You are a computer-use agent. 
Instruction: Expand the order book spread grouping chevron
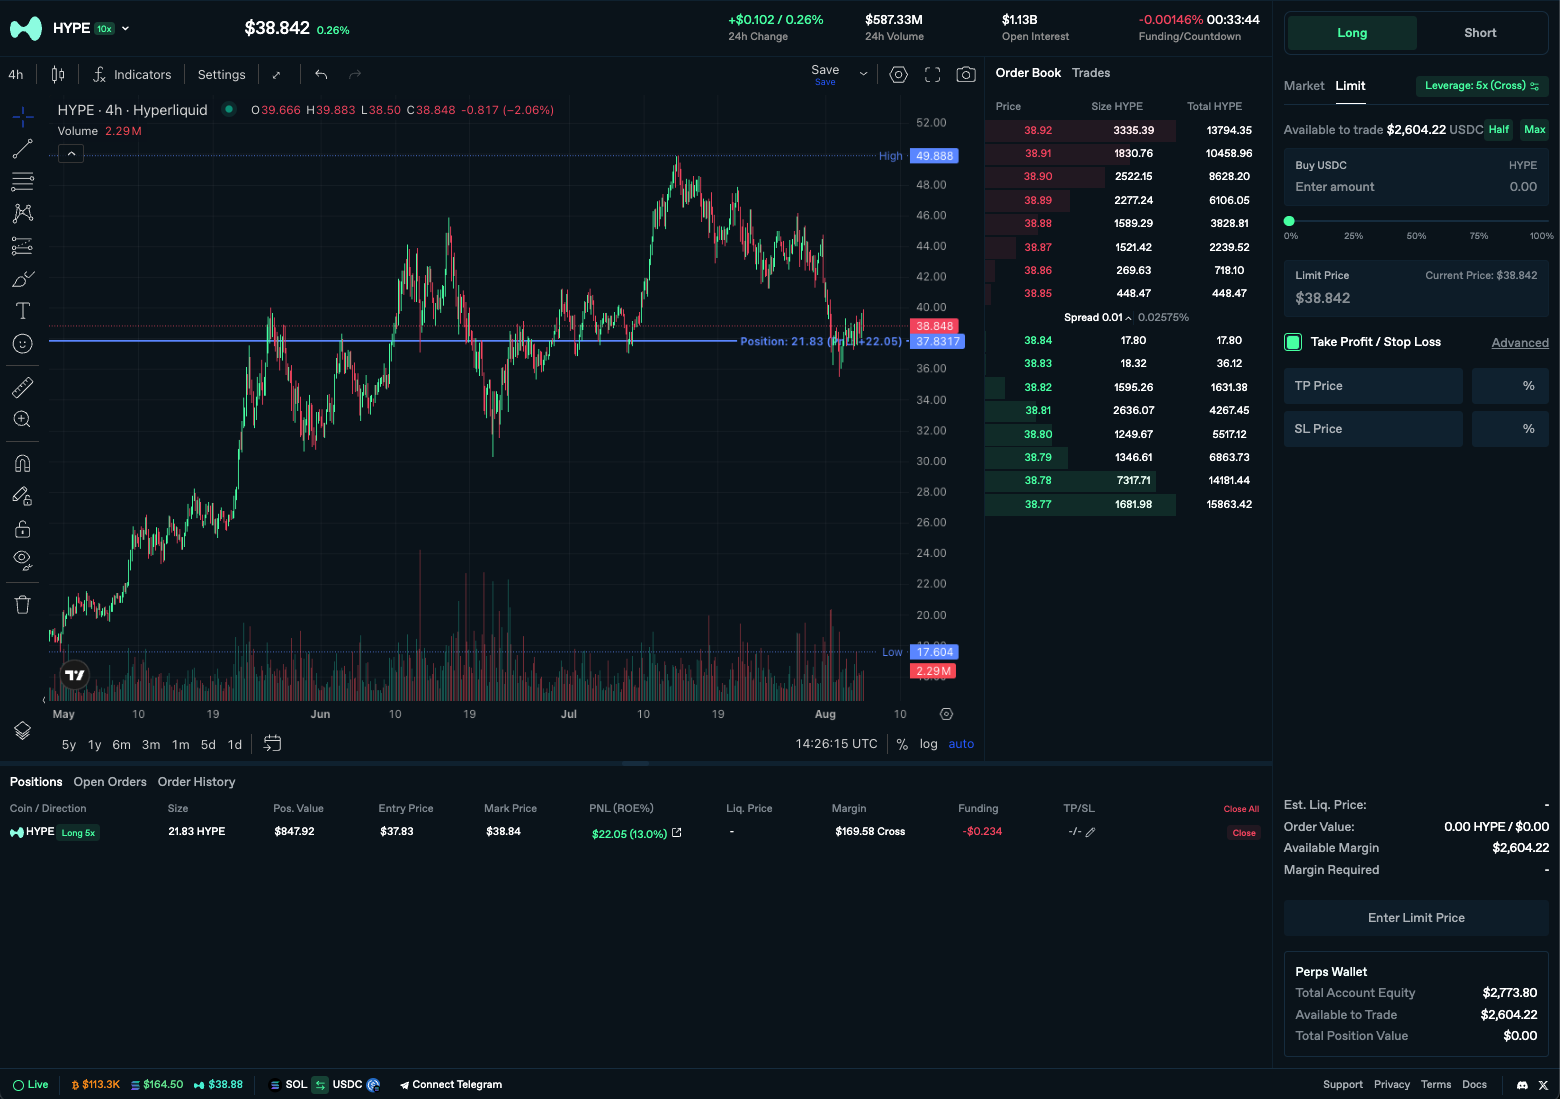click(1129, 318)
